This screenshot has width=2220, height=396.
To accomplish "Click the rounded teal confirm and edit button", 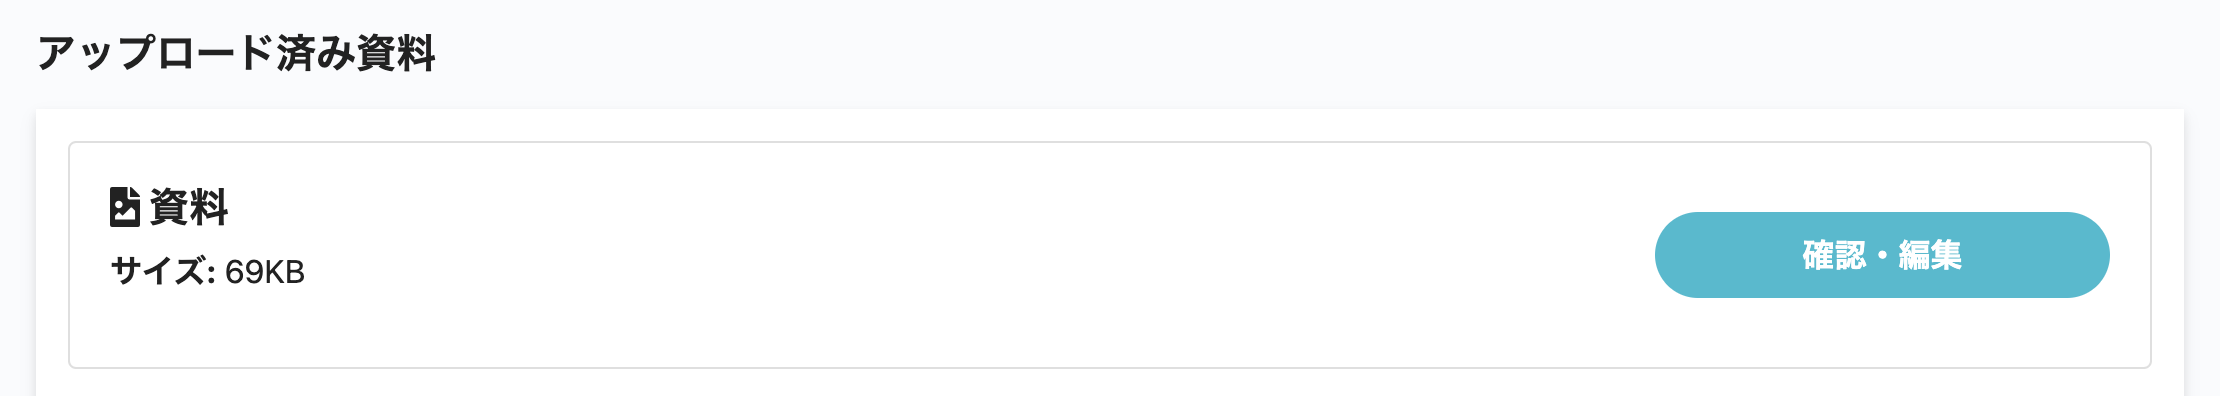I will (x=1882, y=255).
